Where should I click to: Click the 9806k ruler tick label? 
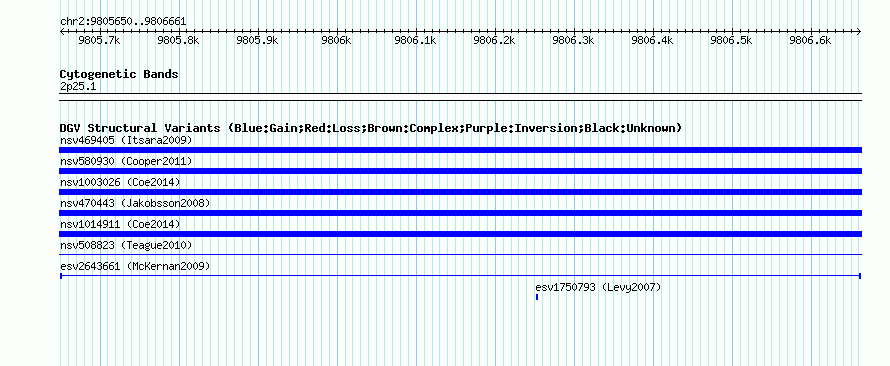(x=336, y=40)
